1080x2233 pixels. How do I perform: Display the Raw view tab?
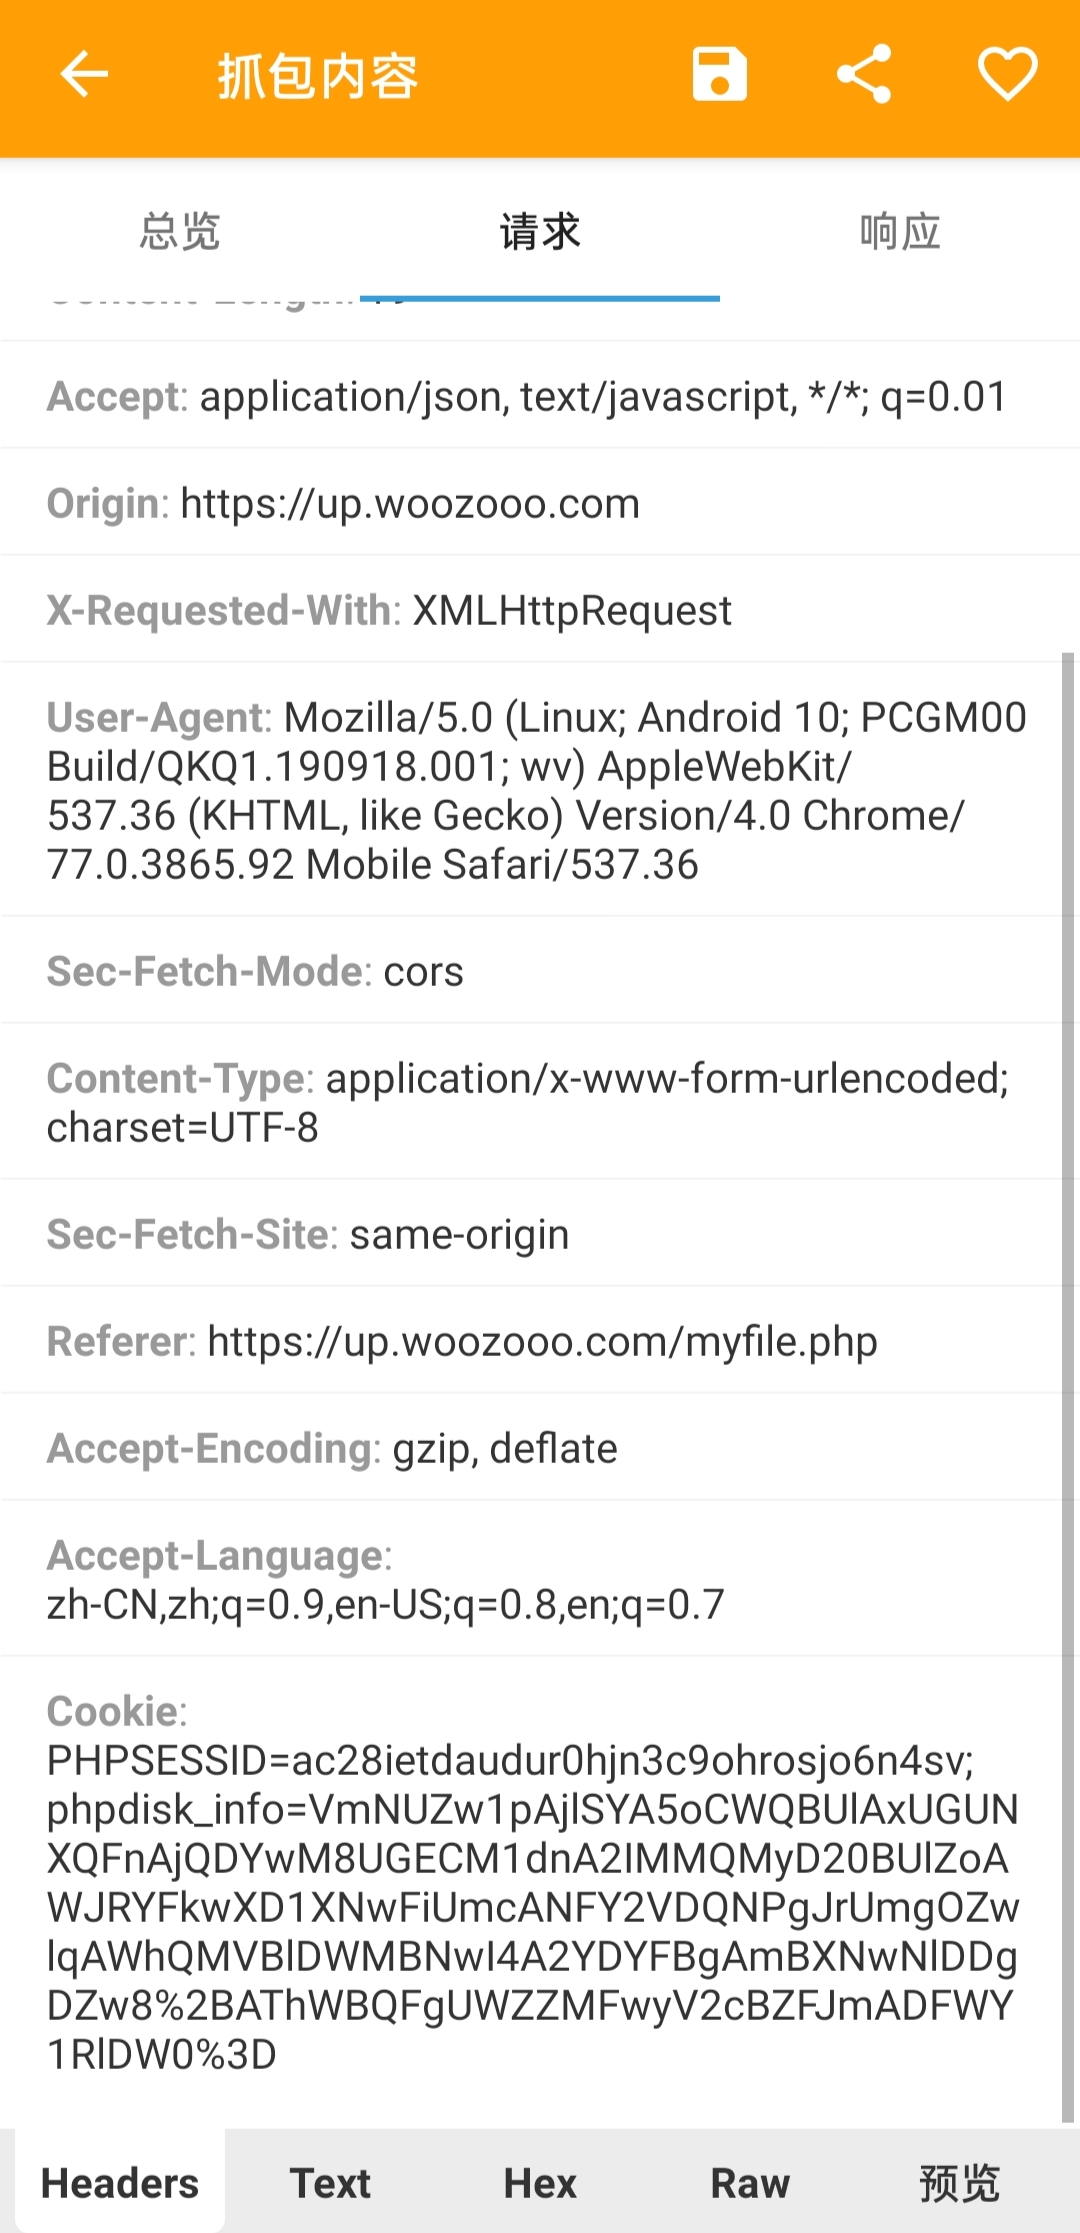coord(750,2183)
